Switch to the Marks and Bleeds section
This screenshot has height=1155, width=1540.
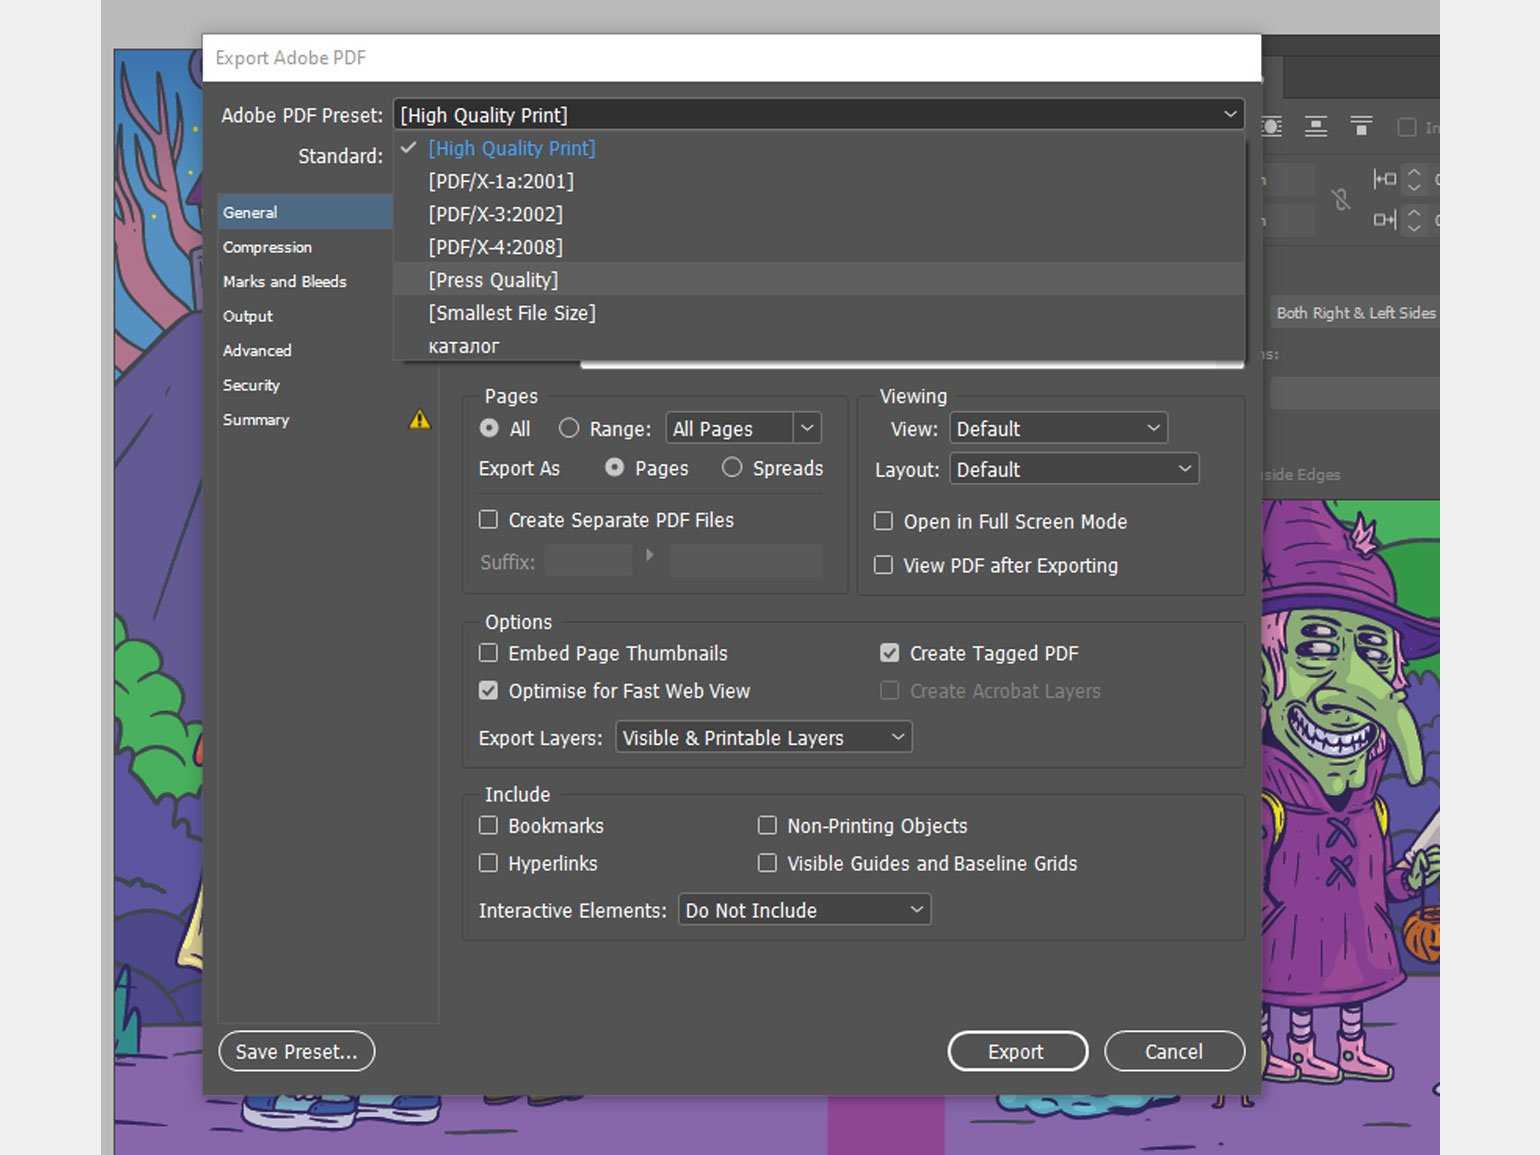pyautogui.click(x=285, y=282)
